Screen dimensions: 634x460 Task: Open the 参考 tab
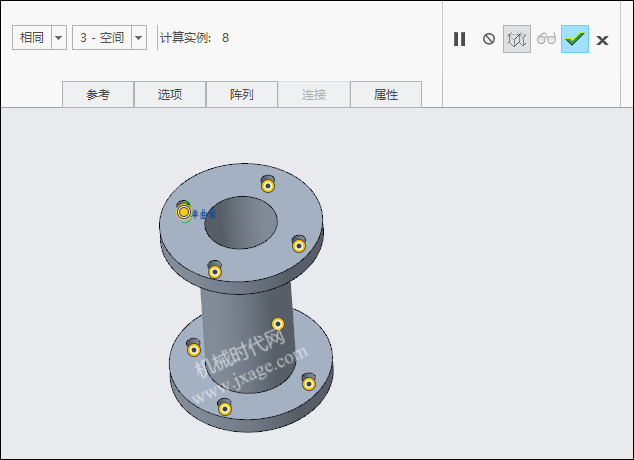click(x=98, y=95)
